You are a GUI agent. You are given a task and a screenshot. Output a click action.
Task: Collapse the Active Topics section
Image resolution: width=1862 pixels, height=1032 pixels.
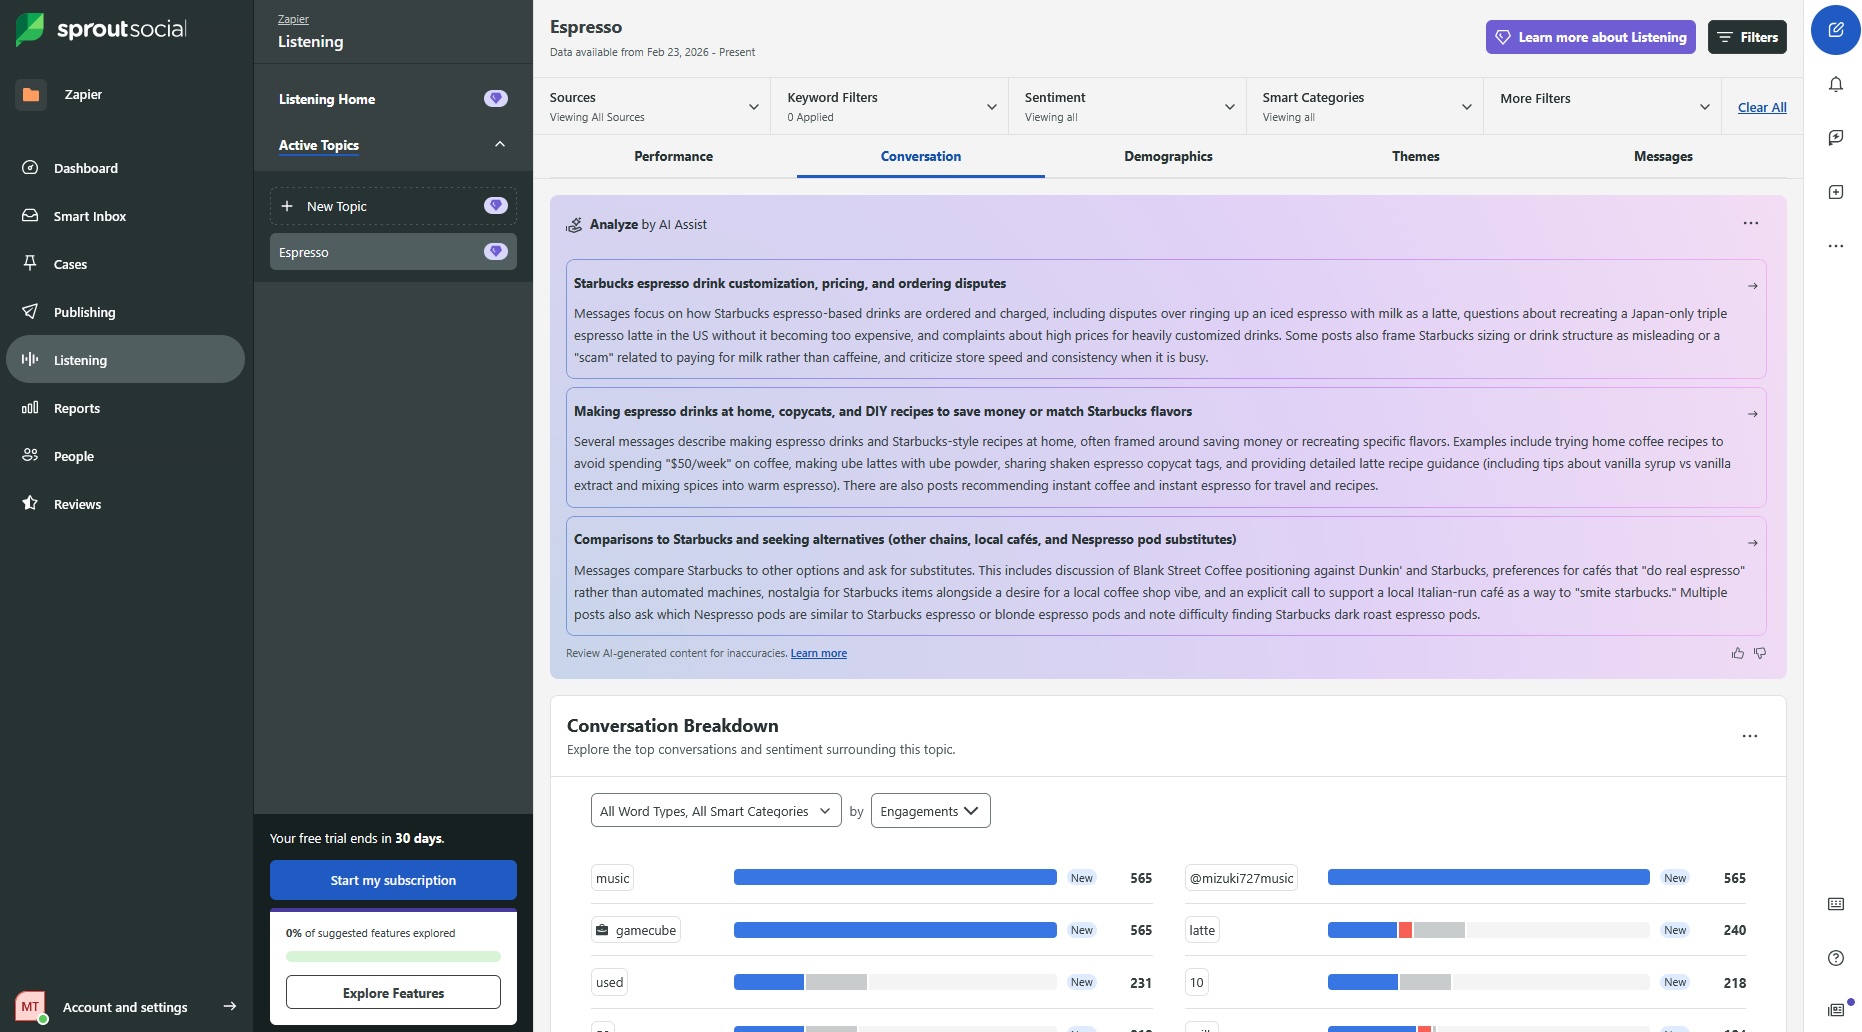point(500,145)
